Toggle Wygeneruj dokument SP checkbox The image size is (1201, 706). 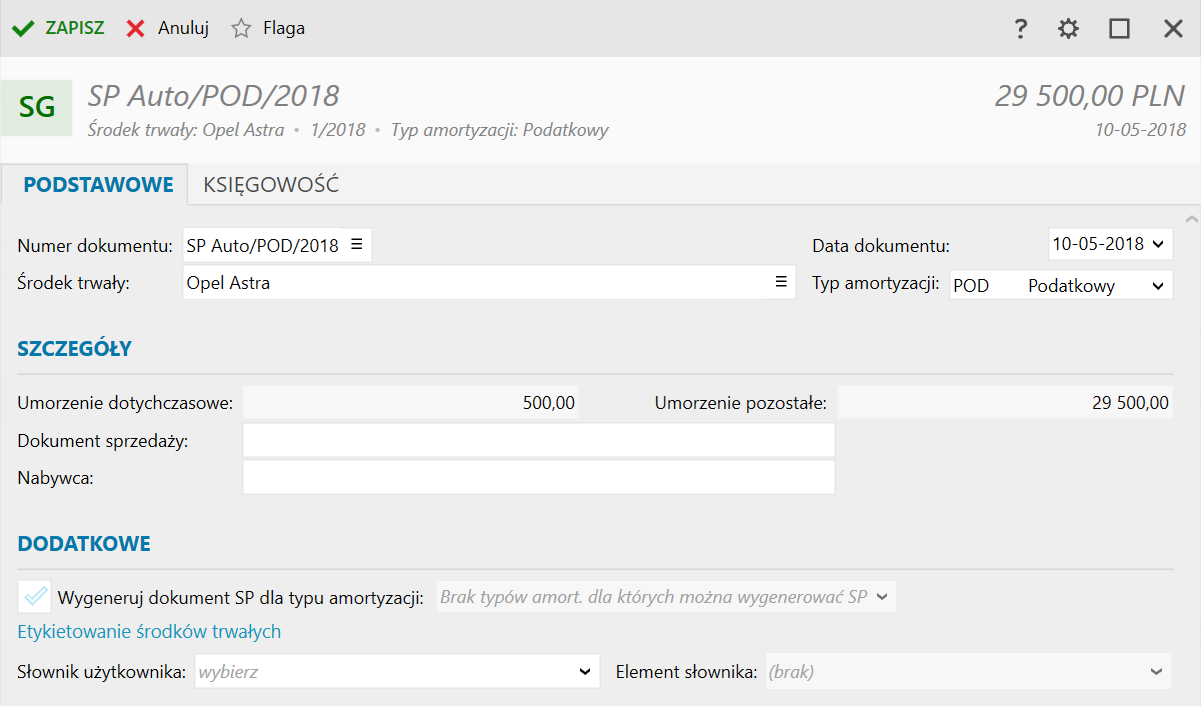tap(35, 597)
